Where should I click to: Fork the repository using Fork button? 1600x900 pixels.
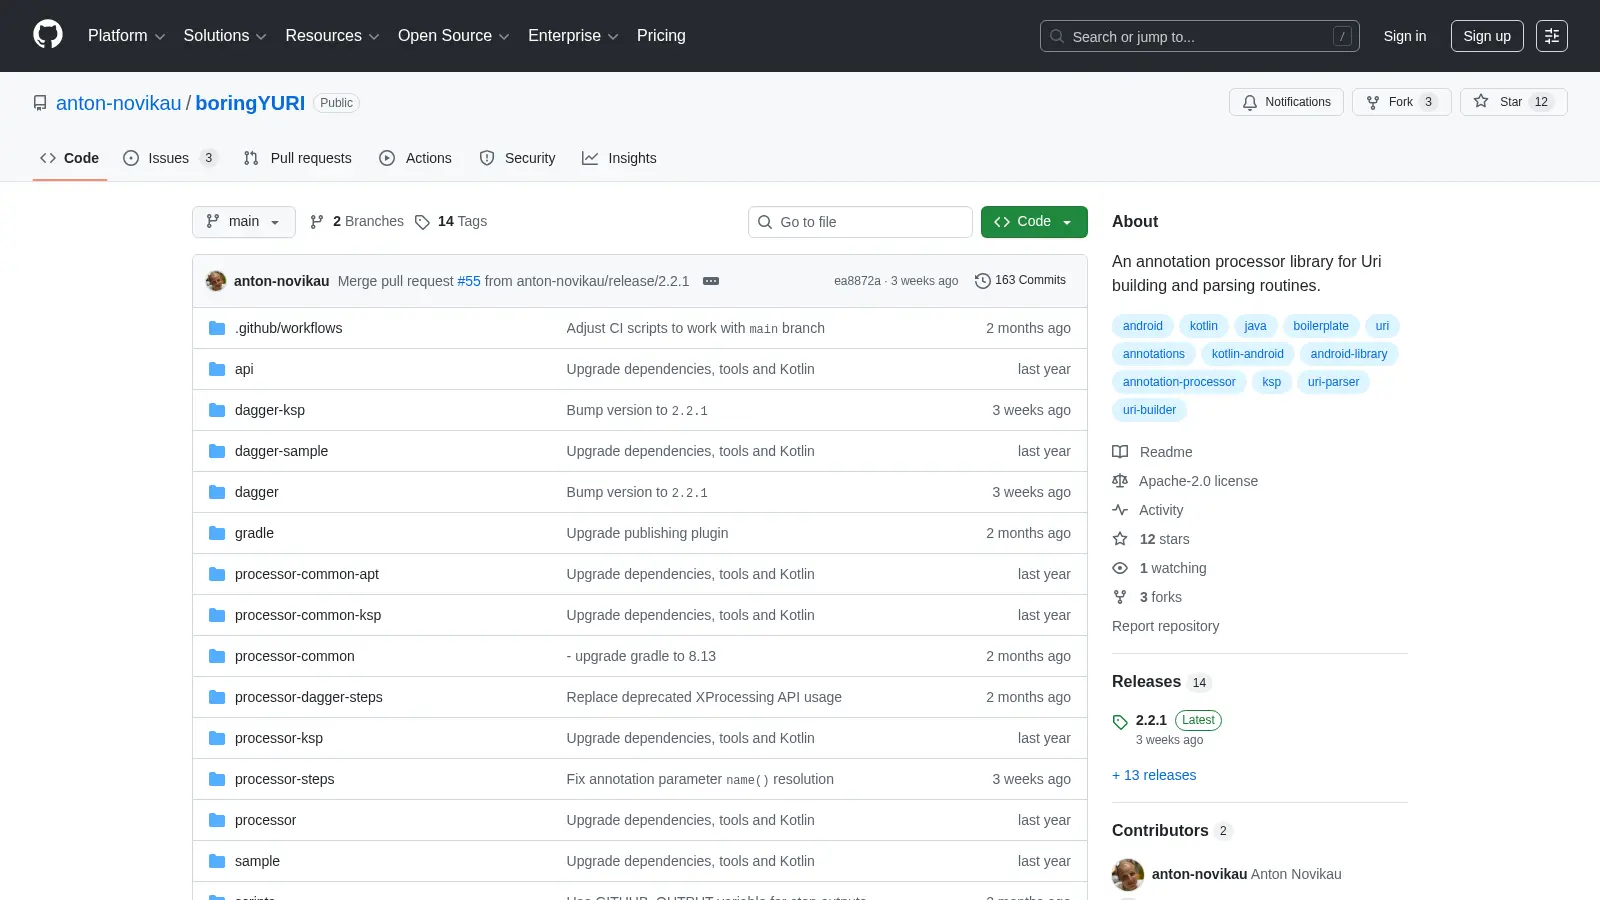point(1401,102)
